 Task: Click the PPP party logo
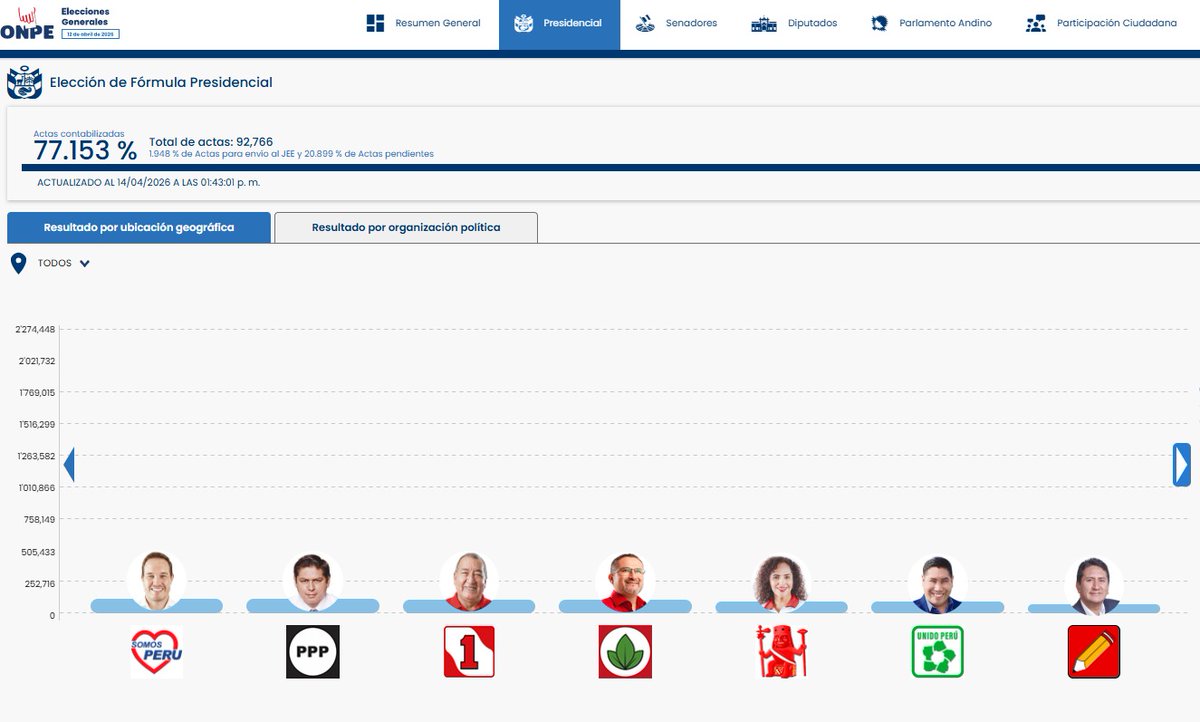coord(312,650)
